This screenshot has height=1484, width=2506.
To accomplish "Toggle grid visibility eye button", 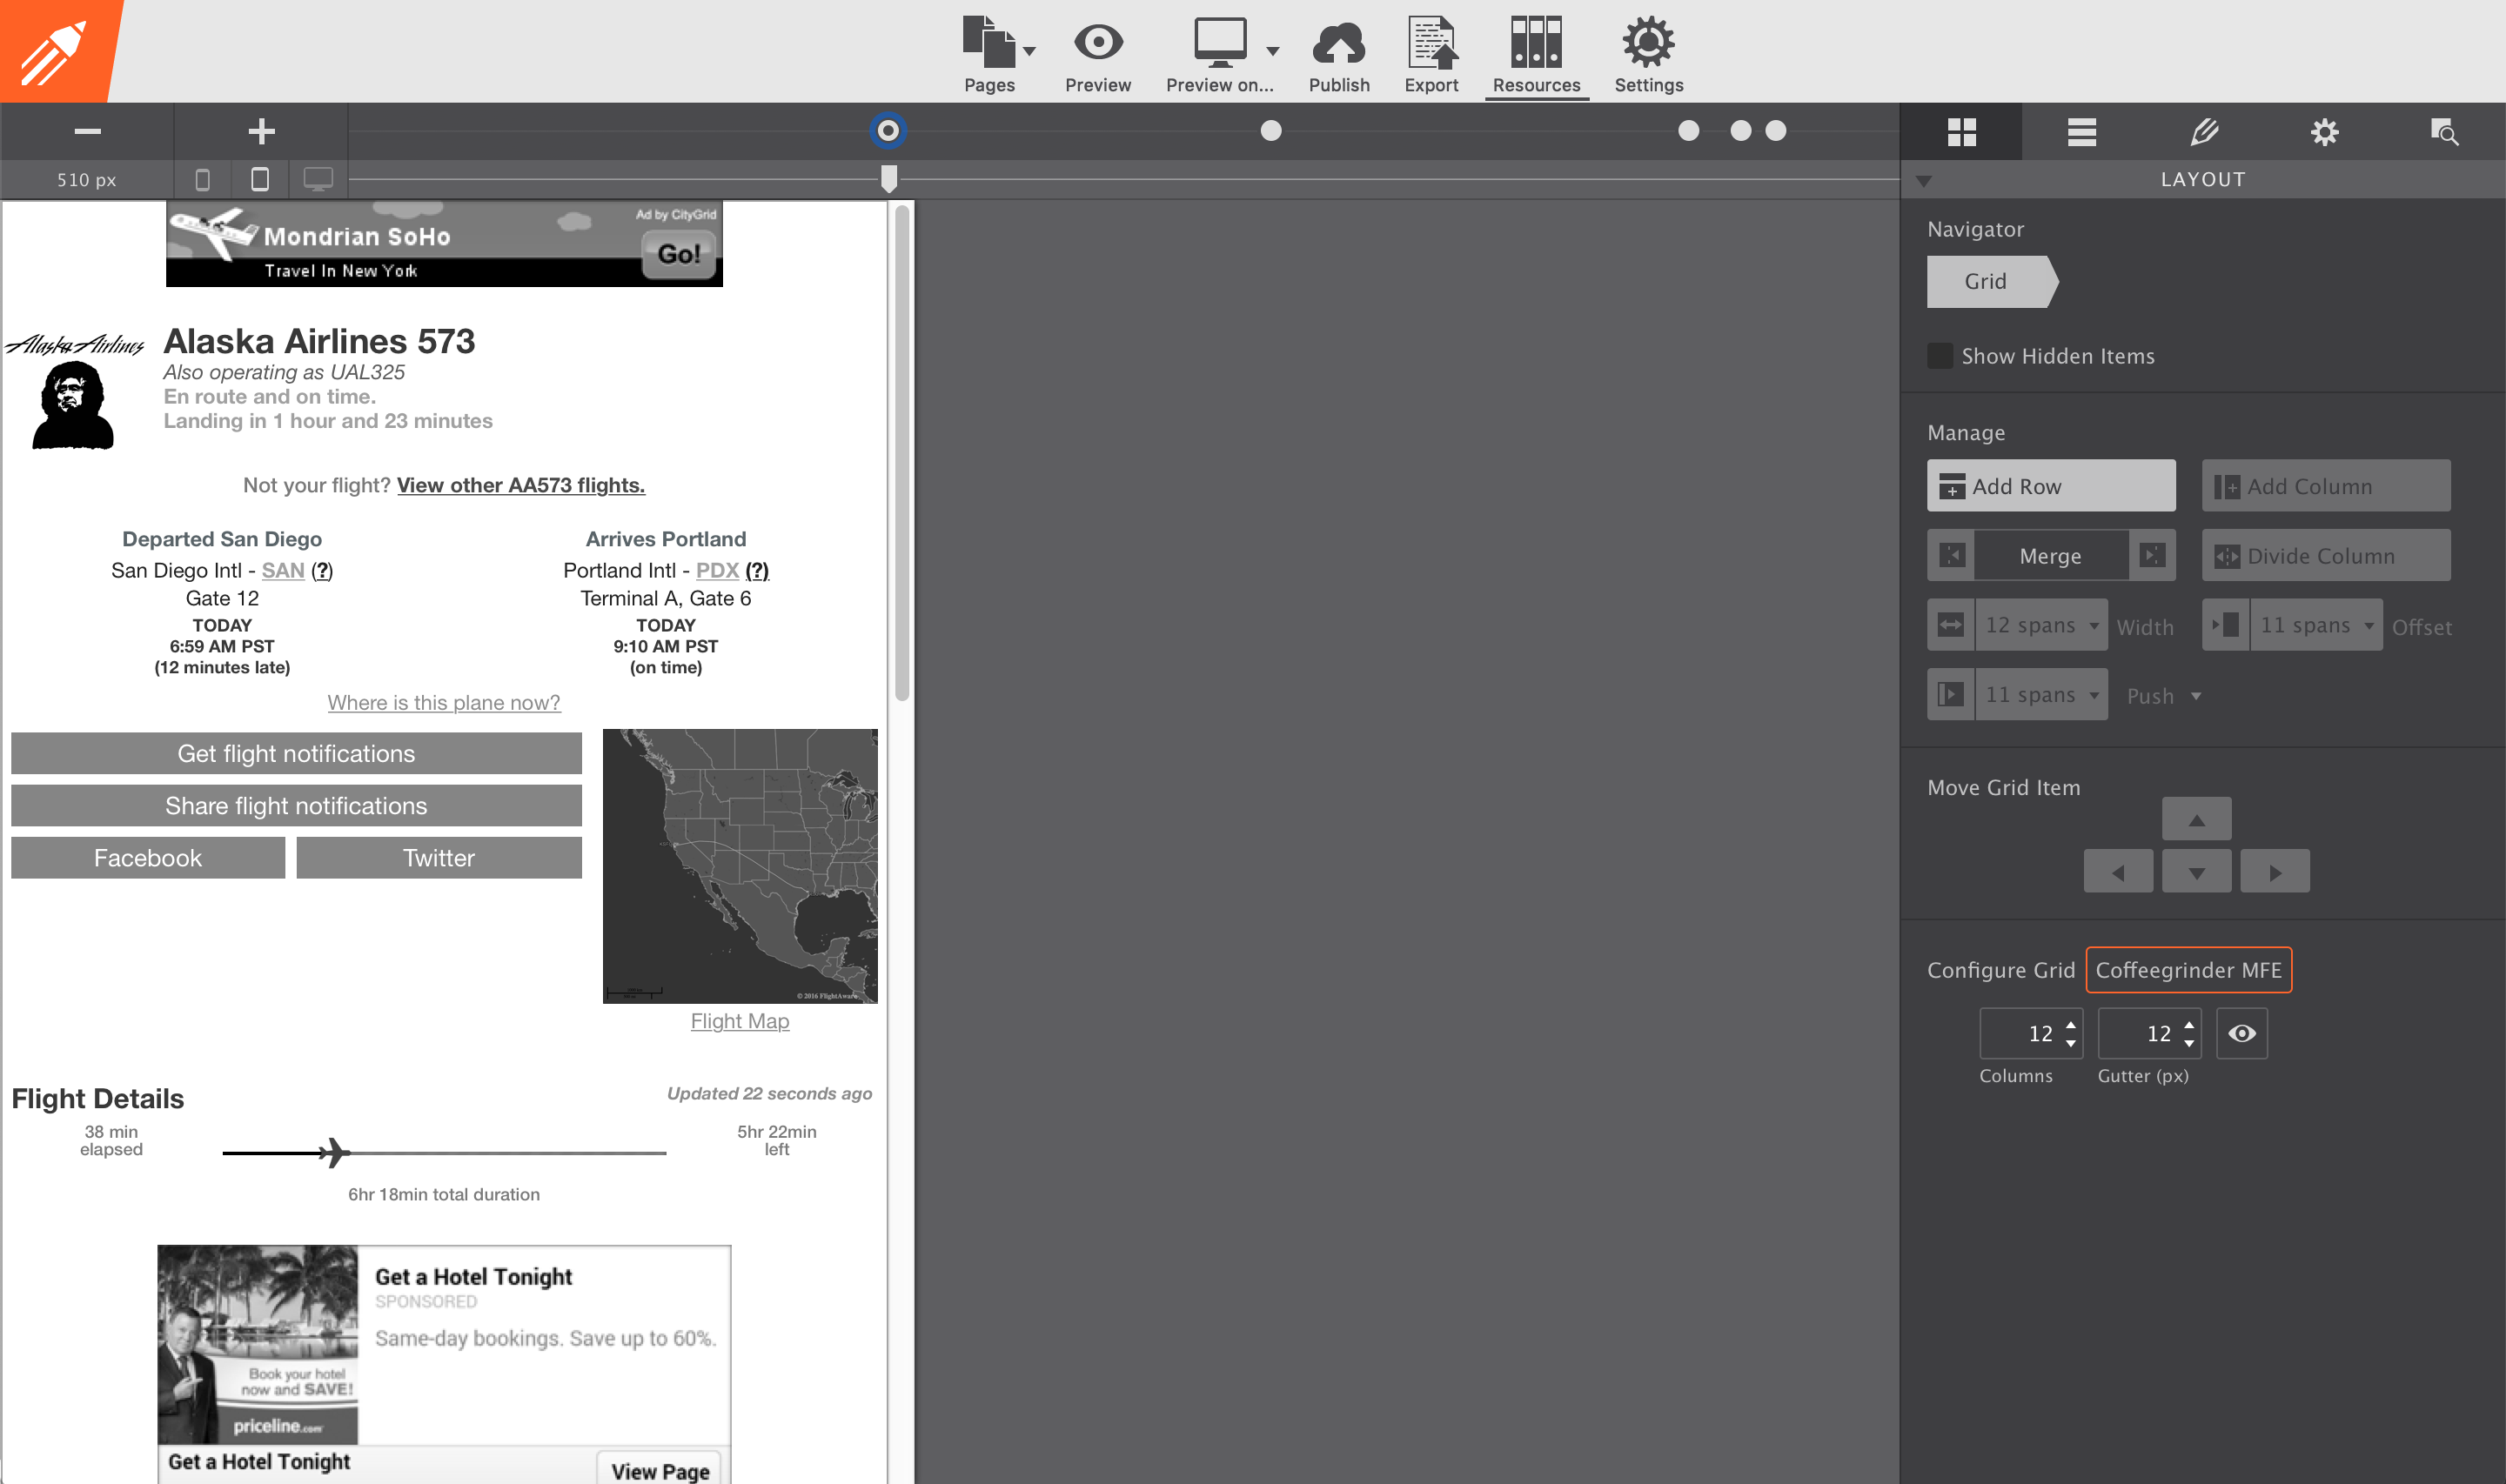I will tap(2242, 1033).
